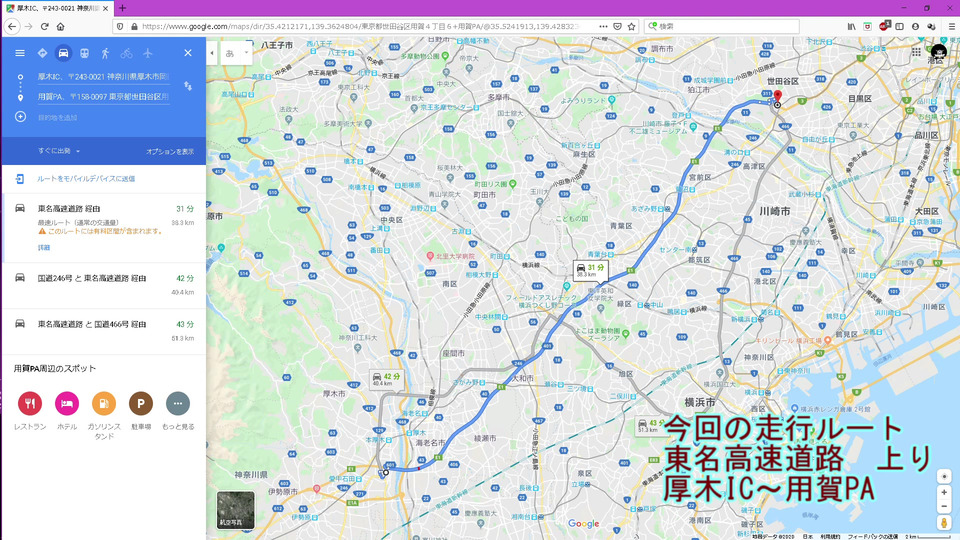This screenshot has height=540, width=960.
Task: Switch to walking travel mode
Action: pyautogui.click(x=105, y=53)
